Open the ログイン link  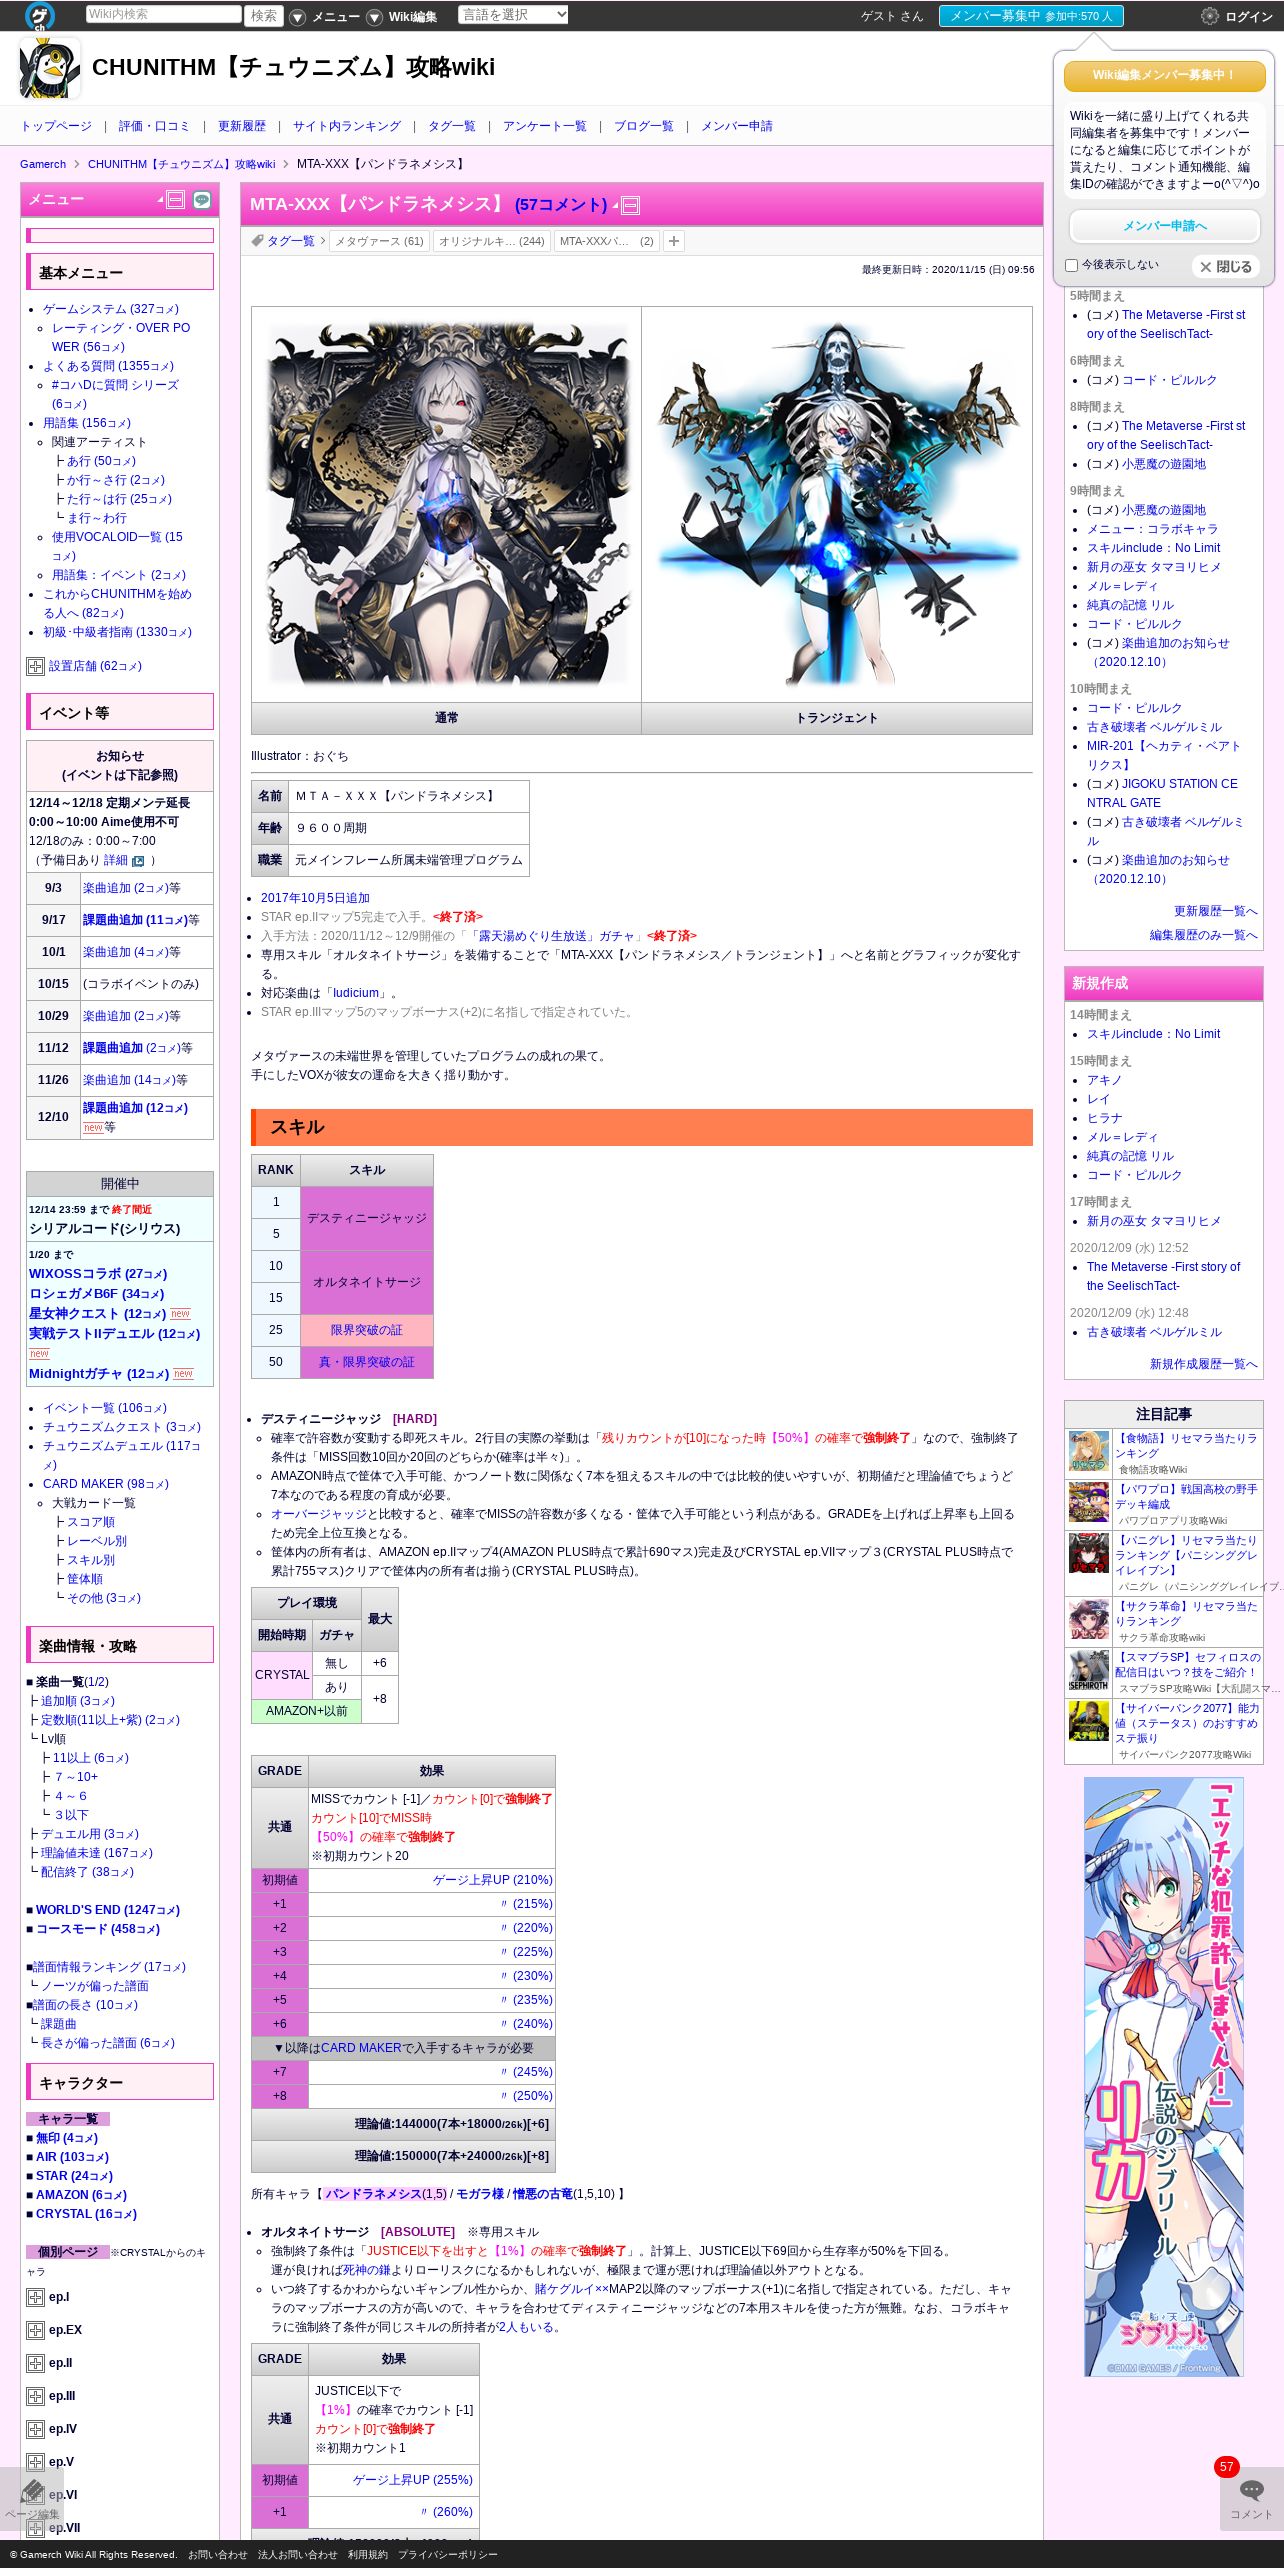click(1249, 17)
